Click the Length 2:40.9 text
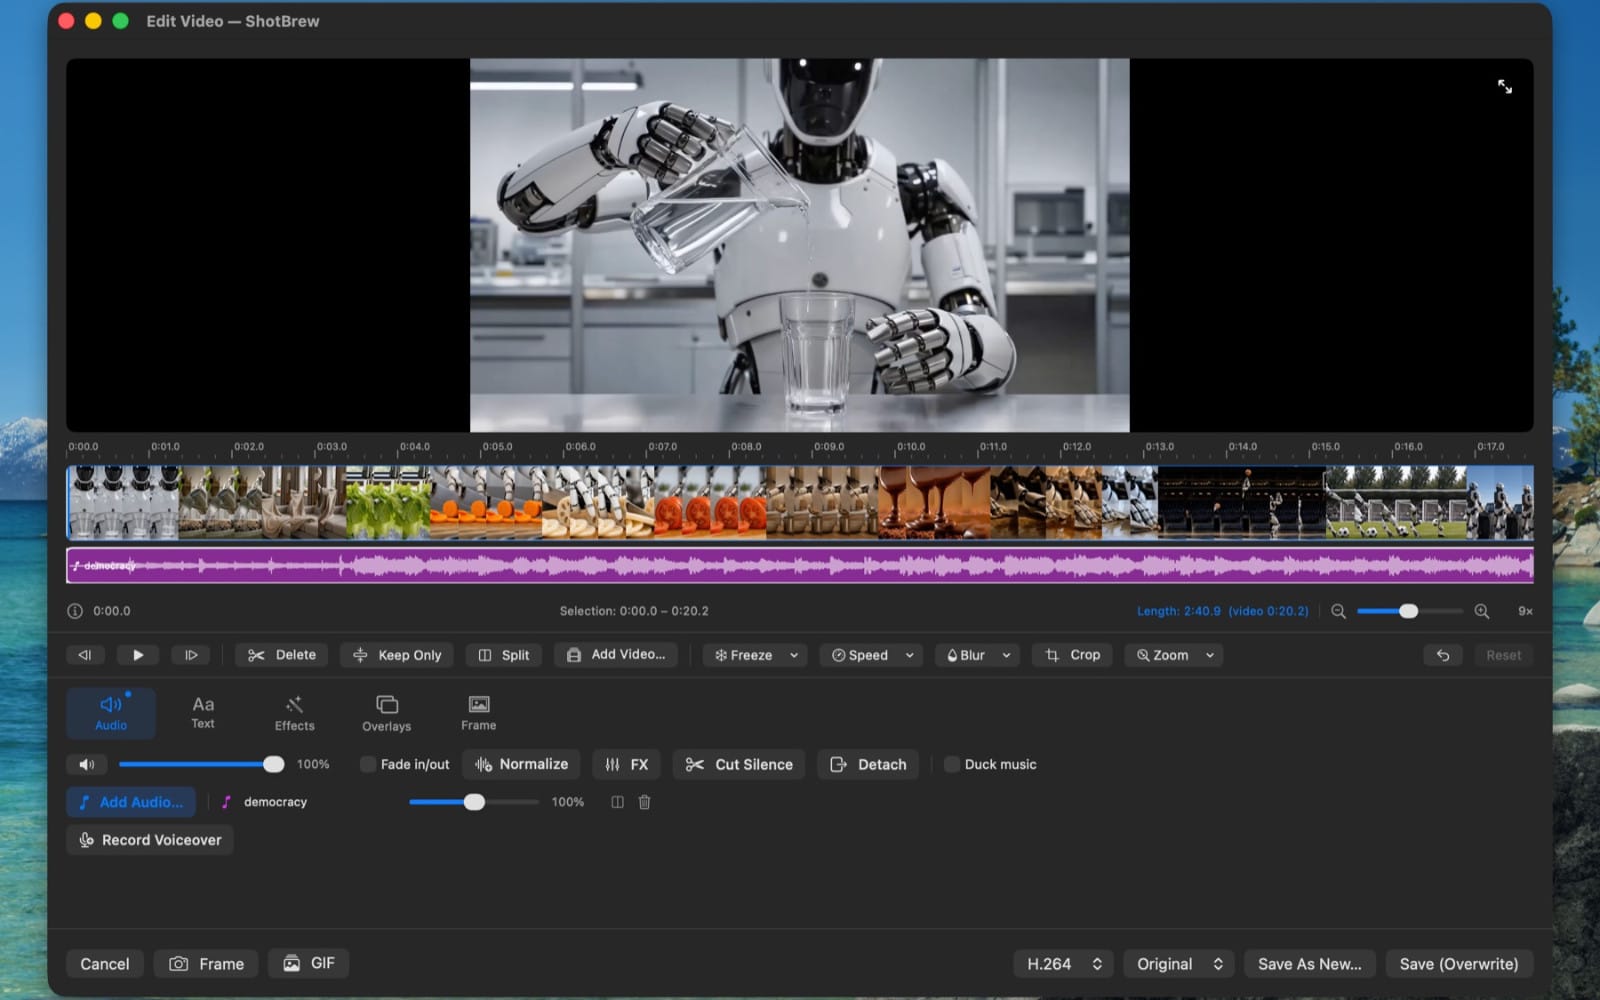The height and width of the screenshot is (1000, 1600). point(1178,611)
